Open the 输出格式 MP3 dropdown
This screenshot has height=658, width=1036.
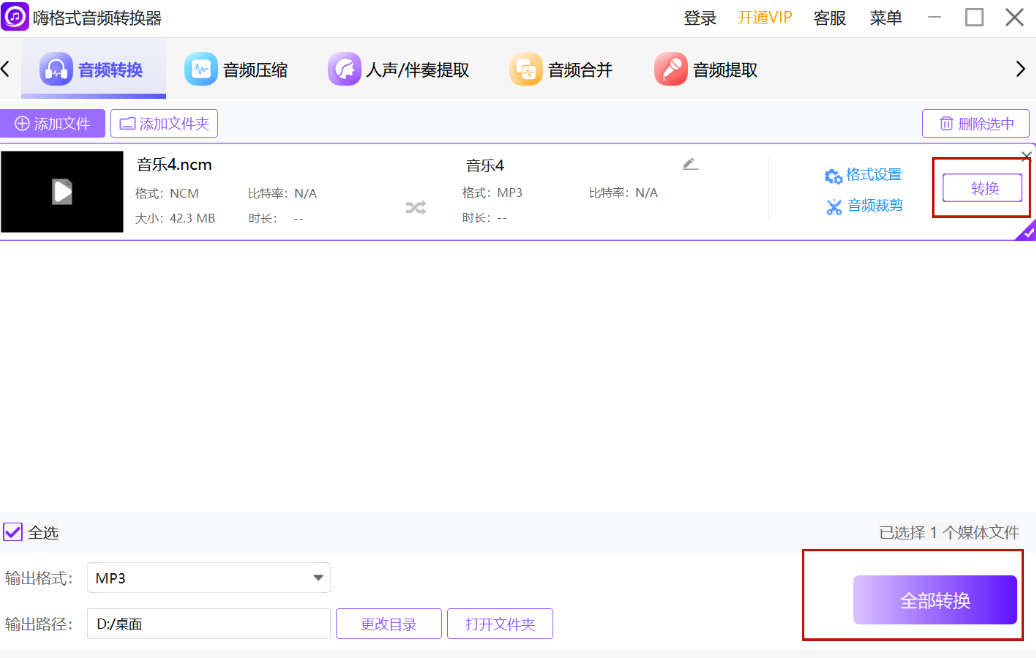click(x=318, y=577)
